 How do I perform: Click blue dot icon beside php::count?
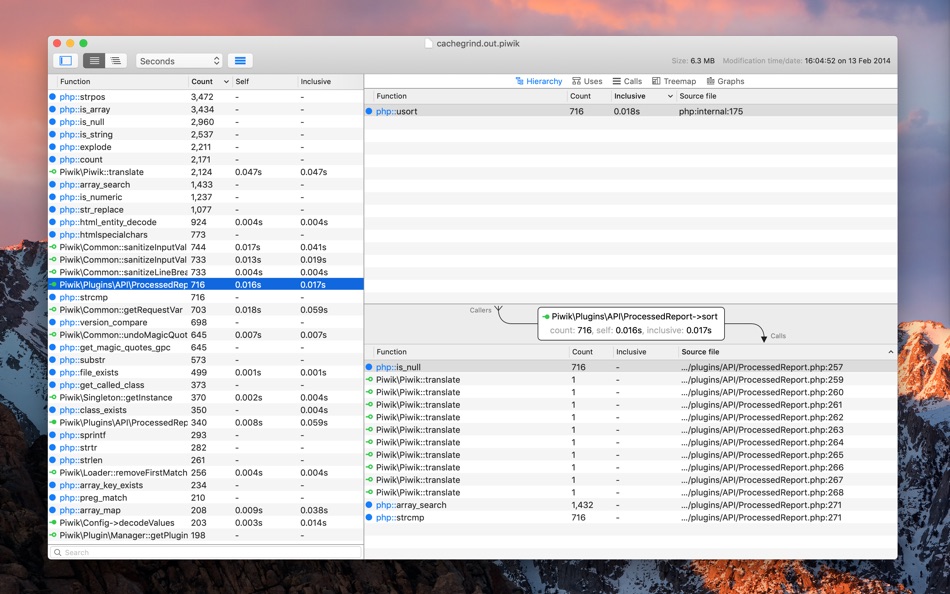tap(53, 159)
